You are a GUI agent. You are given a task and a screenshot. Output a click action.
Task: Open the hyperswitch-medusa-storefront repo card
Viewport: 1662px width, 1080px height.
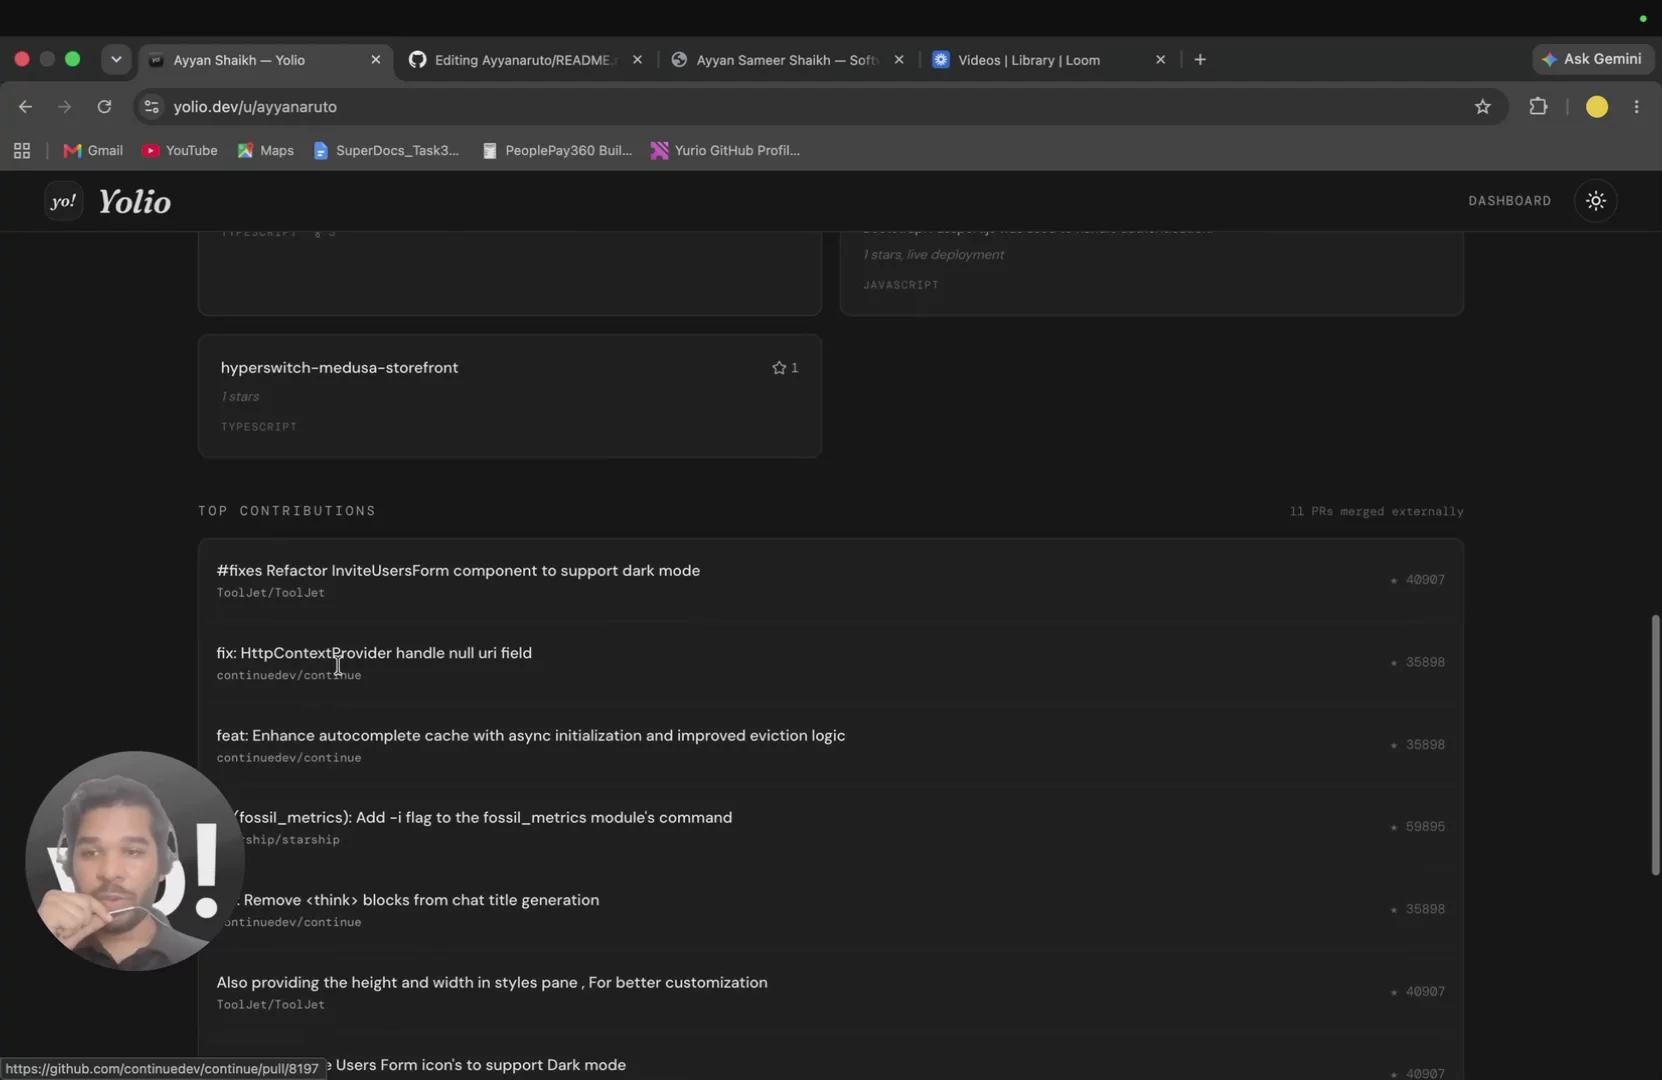click(x=510, y=396)
